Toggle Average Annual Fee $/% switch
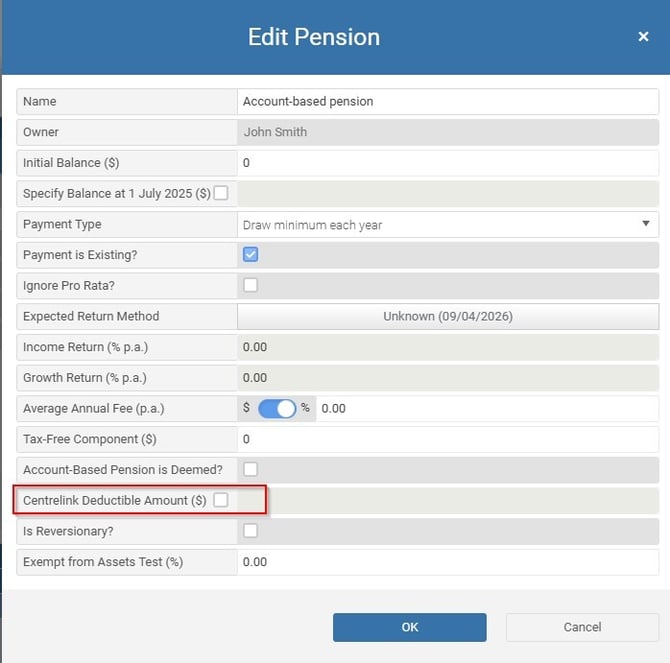The width and height of the screenshot is (670, 663). coord(277,408)
